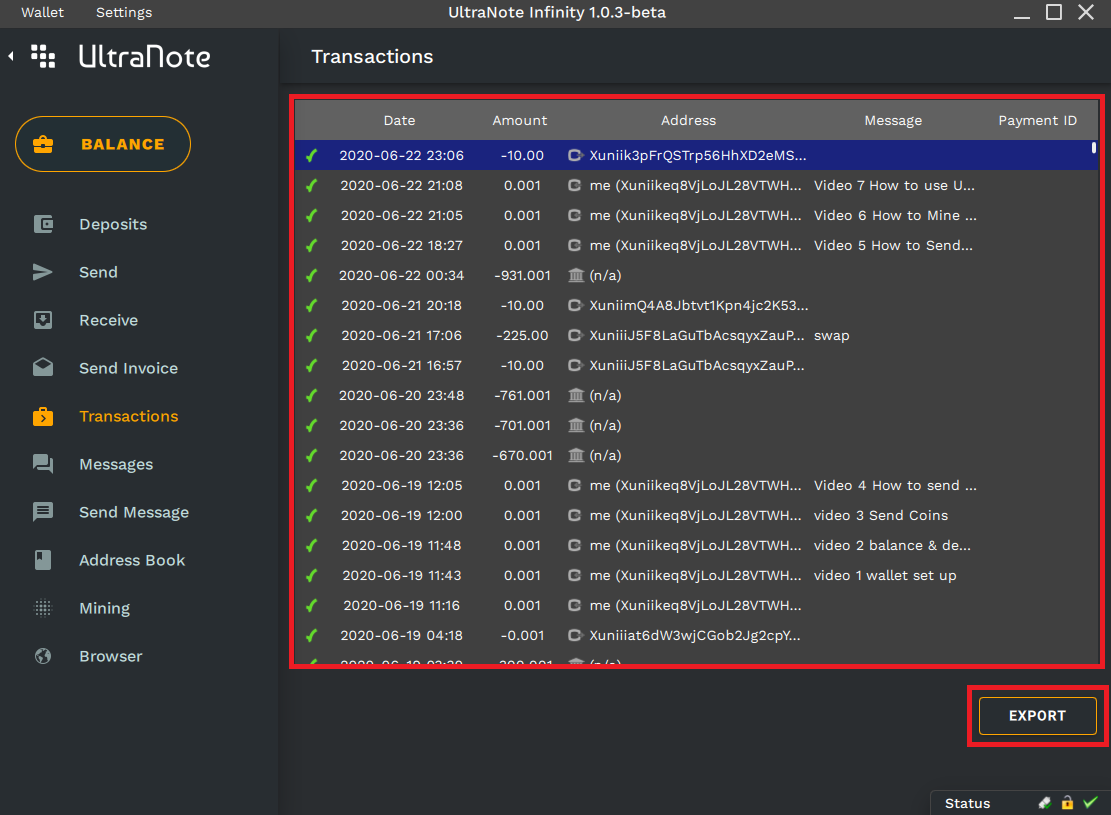Click the sync checkmark status icon
The height and width of the screenshot is (815, 1111).
click(x=1090, y=802)
